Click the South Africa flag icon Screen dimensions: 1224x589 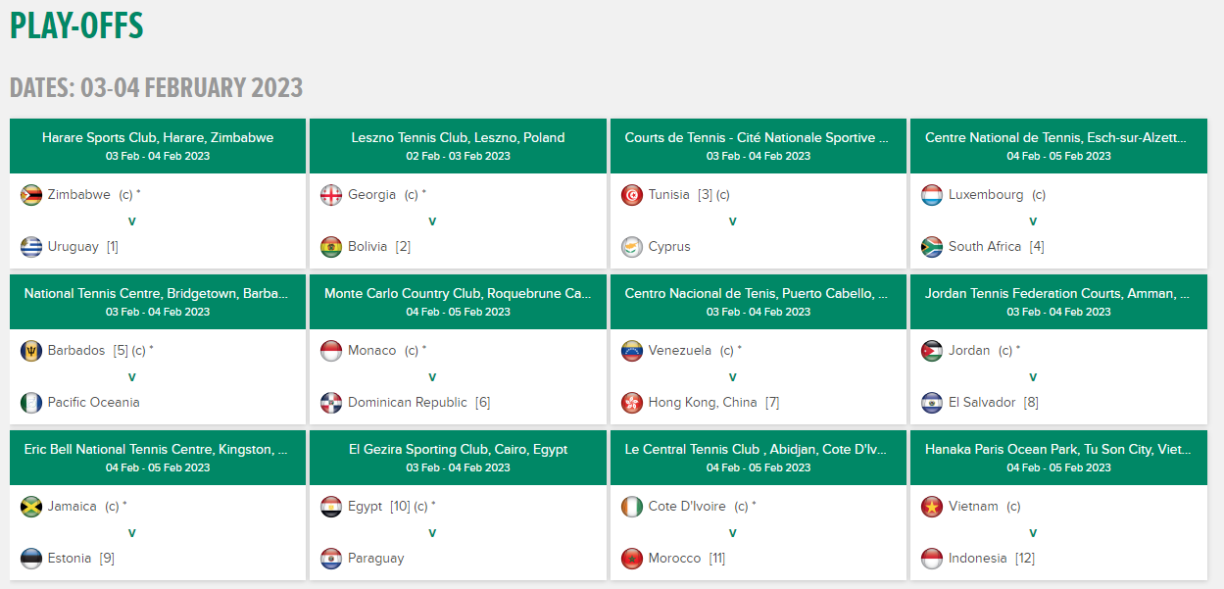932,247
